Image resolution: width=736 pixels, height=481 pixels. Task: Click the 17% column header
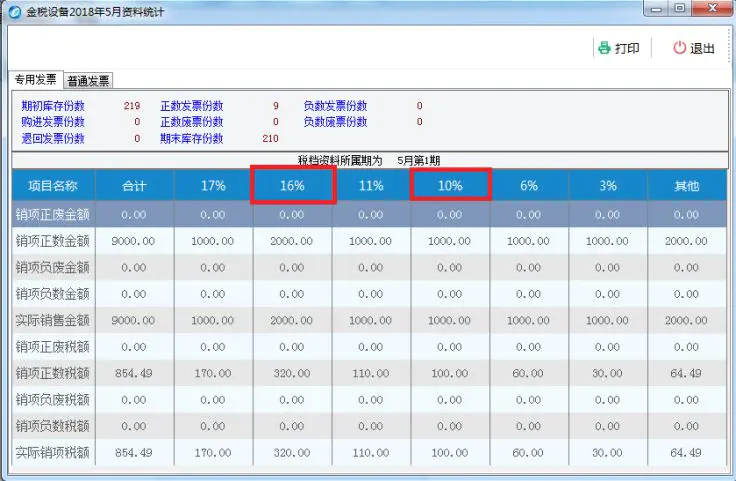pyautogui.click(x=213, y=186)
